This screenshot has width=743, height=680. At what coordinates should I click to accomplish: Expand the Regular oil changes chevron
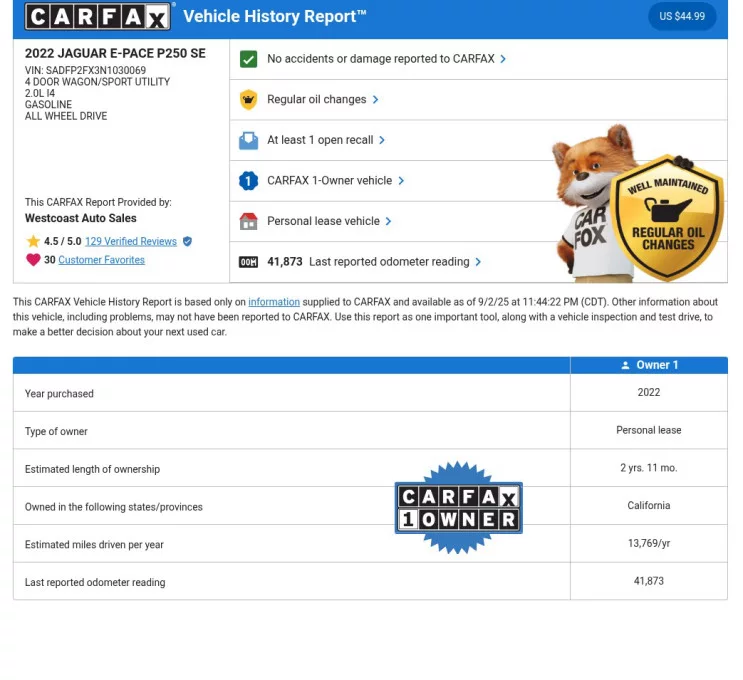[376, 100]
